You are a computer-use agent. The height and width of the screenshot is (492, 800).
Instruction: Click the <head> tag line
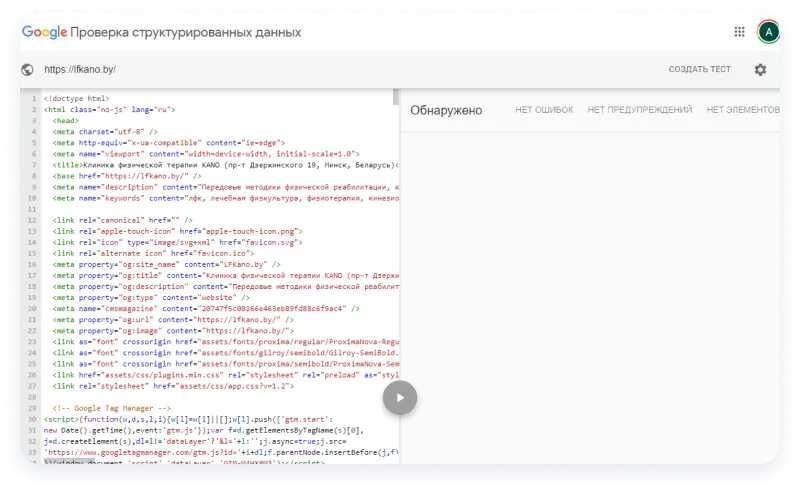pos(66,120)
